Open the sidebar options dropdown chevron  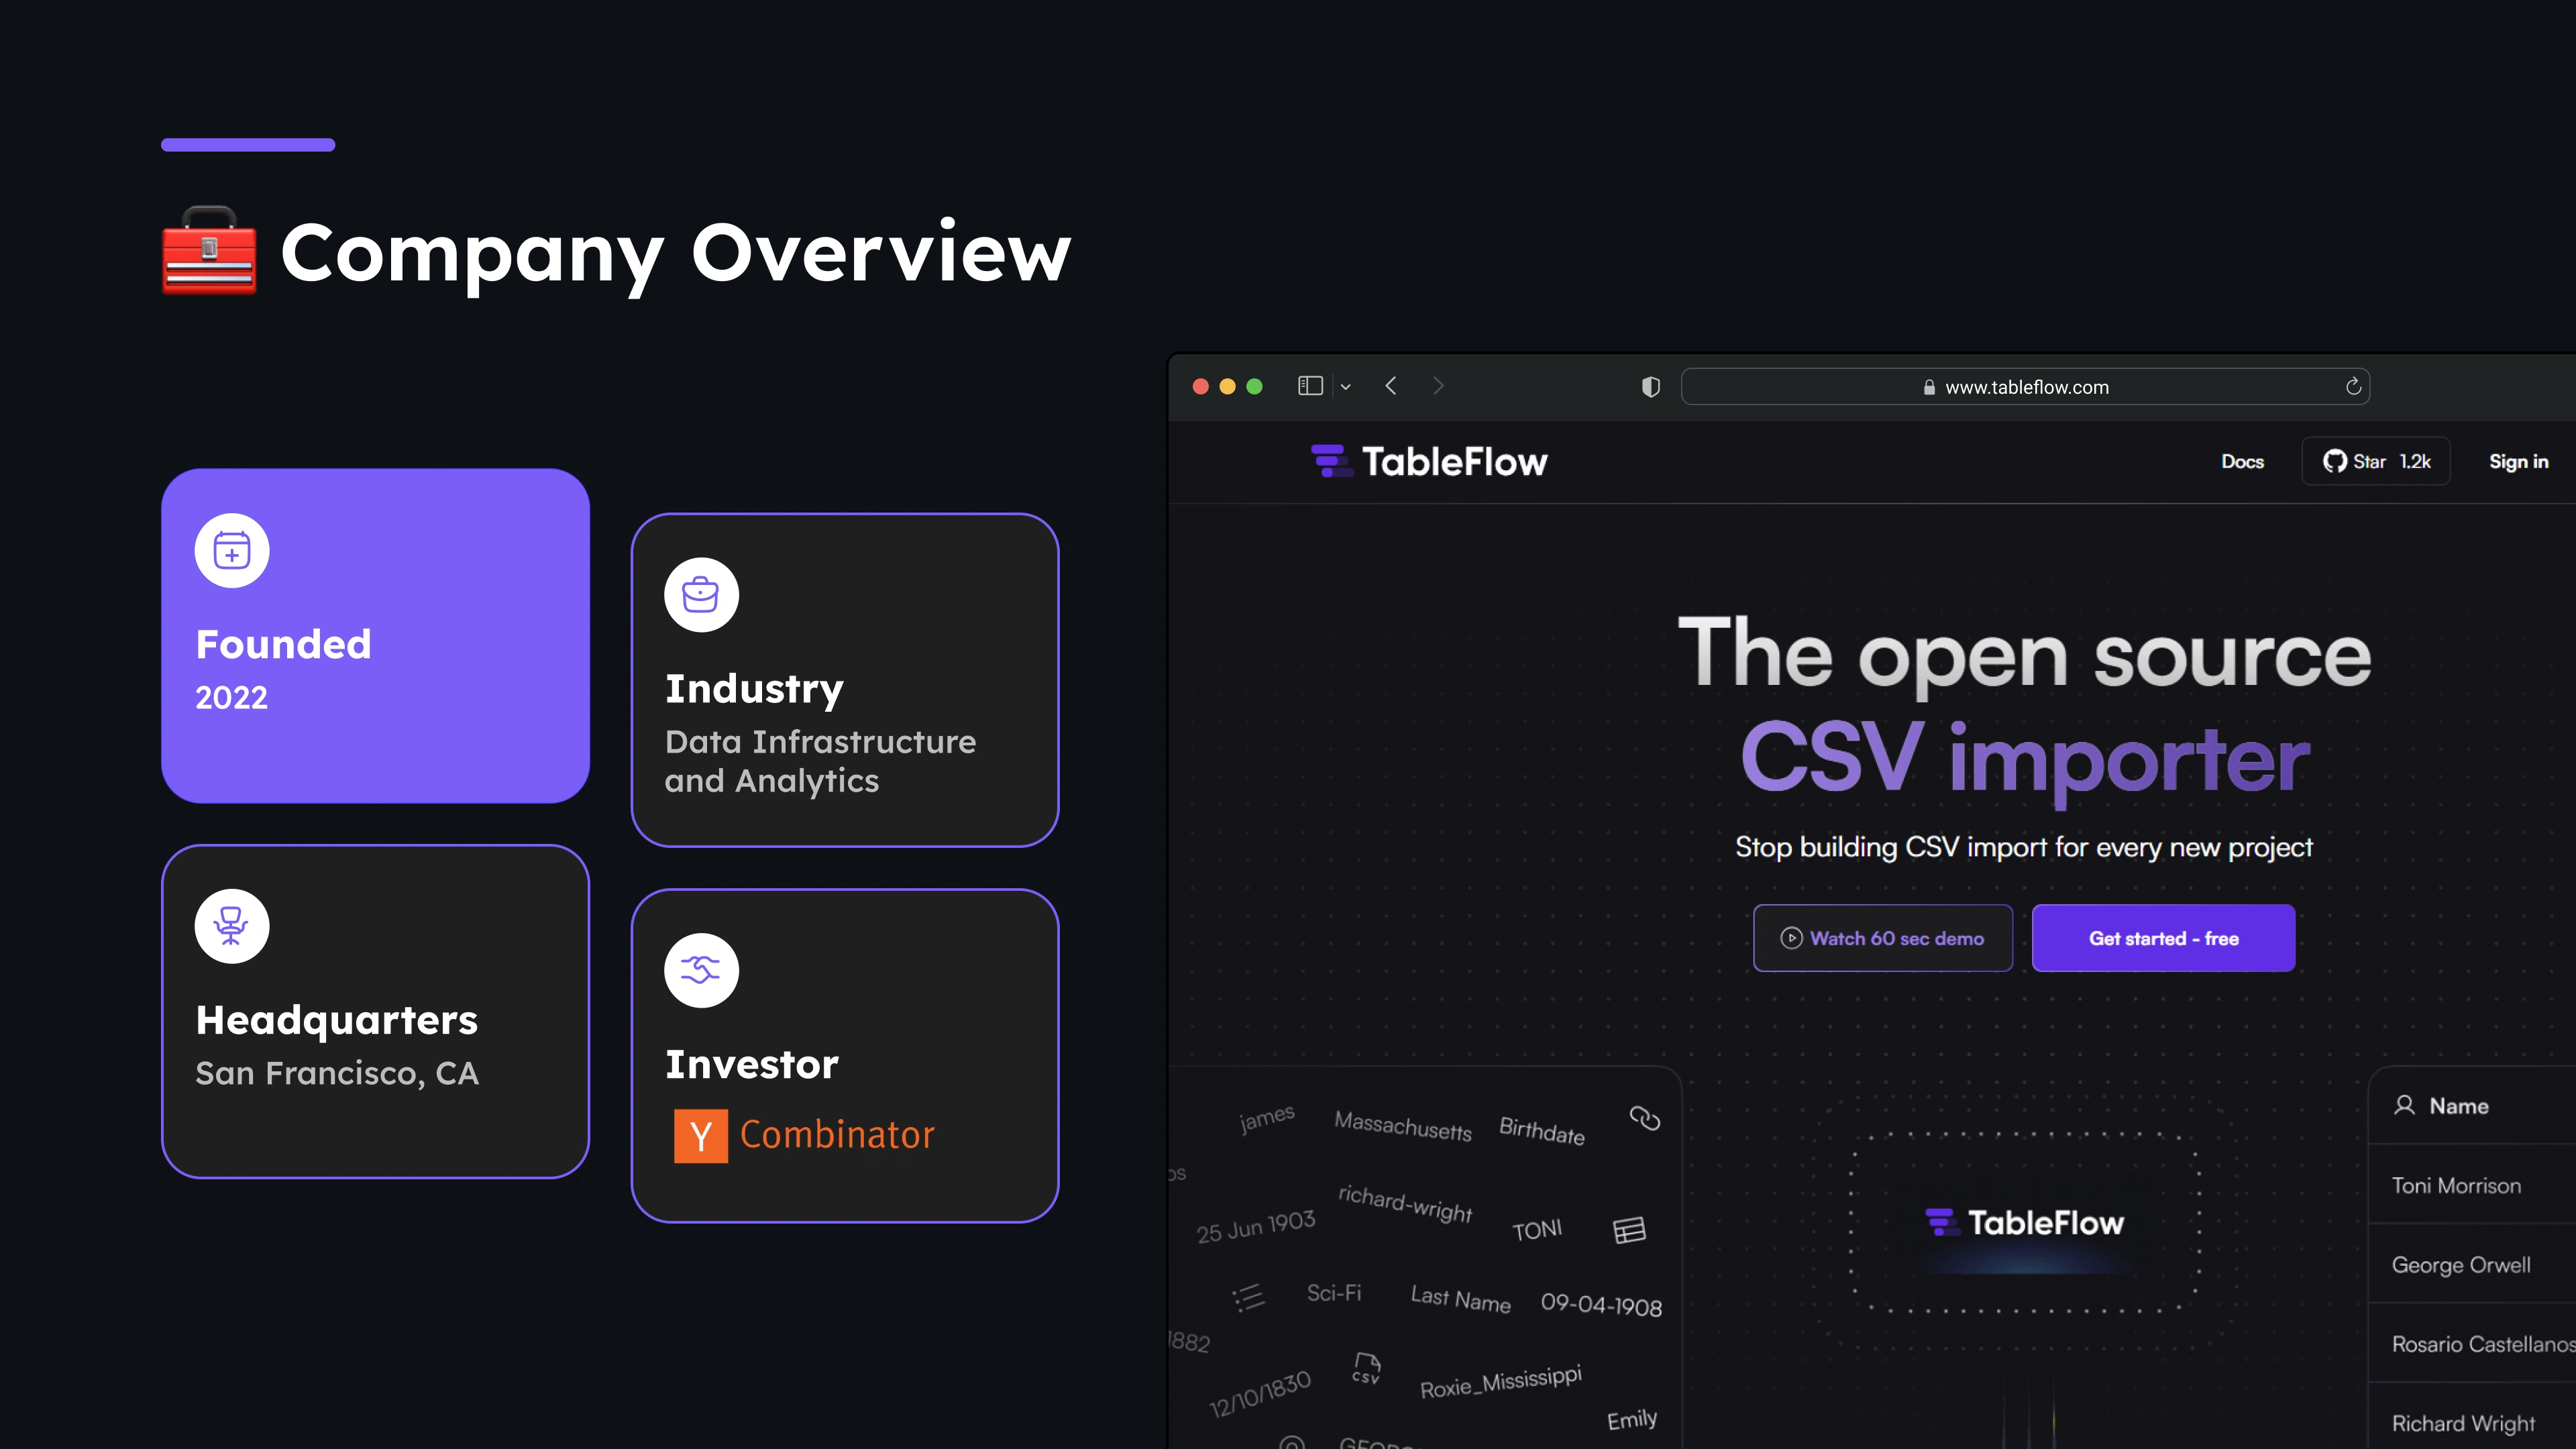pyautogui.click(x=1346, y=387)
